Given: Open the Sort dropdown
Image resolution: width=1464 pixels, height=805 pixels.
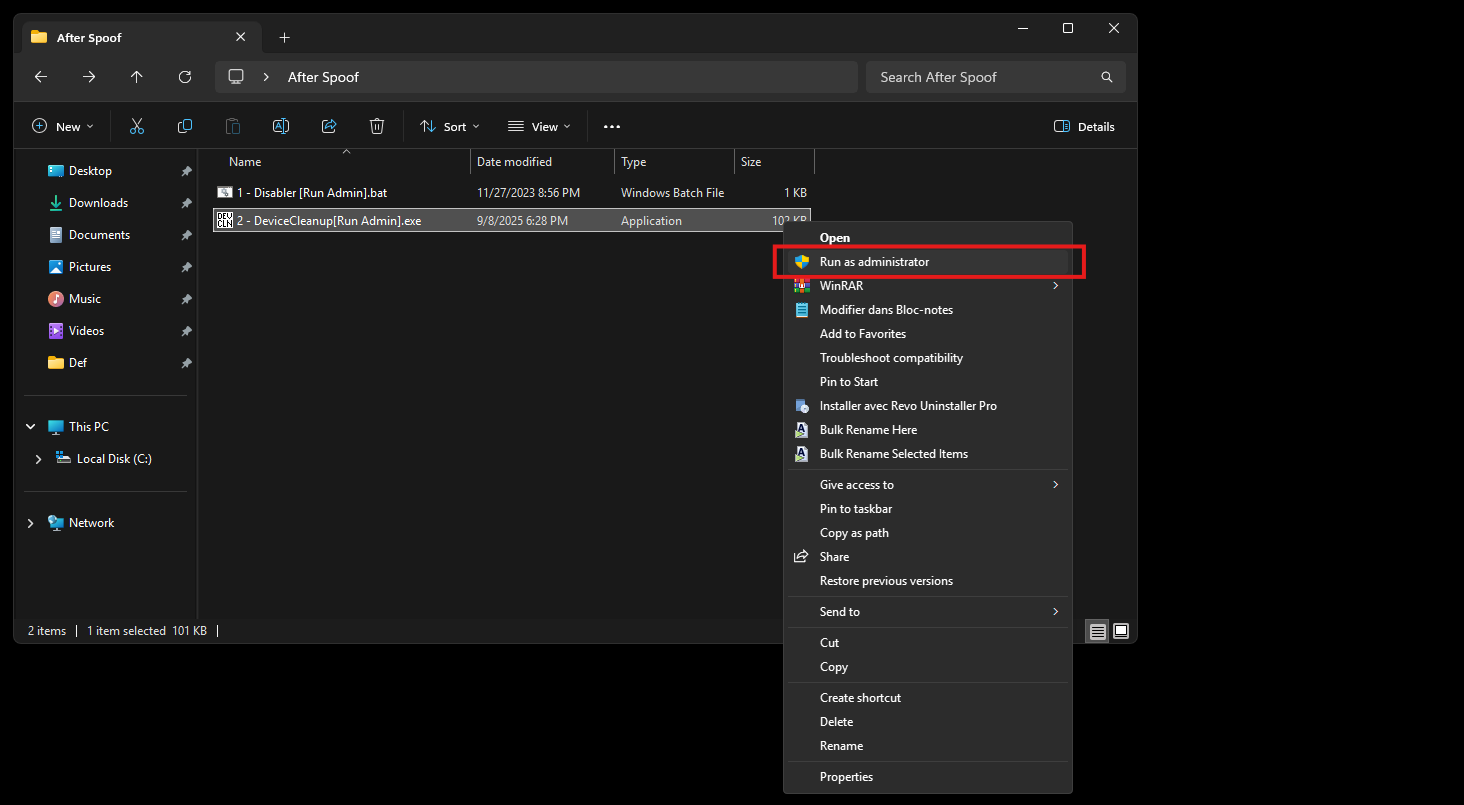Looking at the screenshot, I should [449, 127].
